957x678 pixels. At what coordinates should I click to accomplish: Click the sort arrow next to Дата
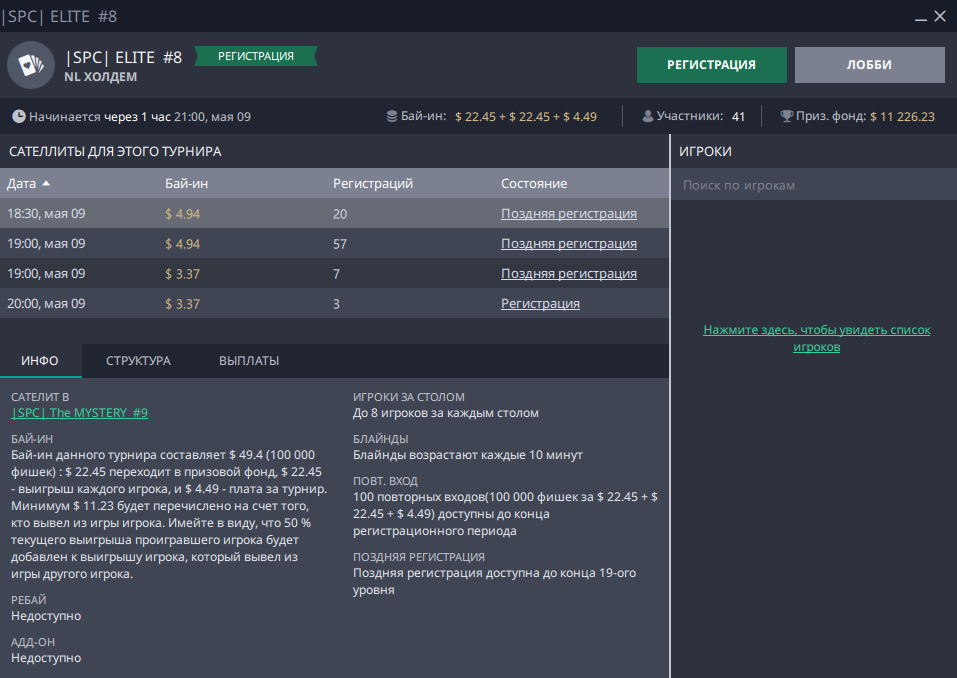pos(46,184)
